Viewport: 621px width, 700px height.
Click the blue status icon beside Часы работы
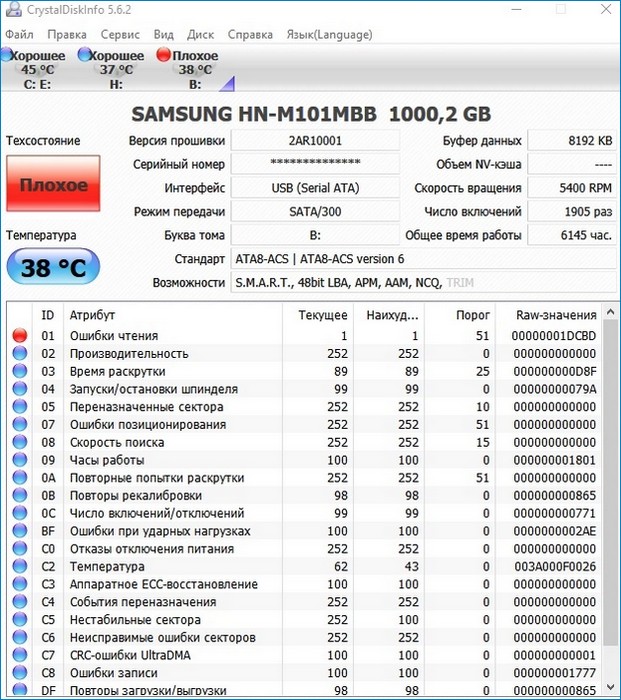click(x=18, y=461)
